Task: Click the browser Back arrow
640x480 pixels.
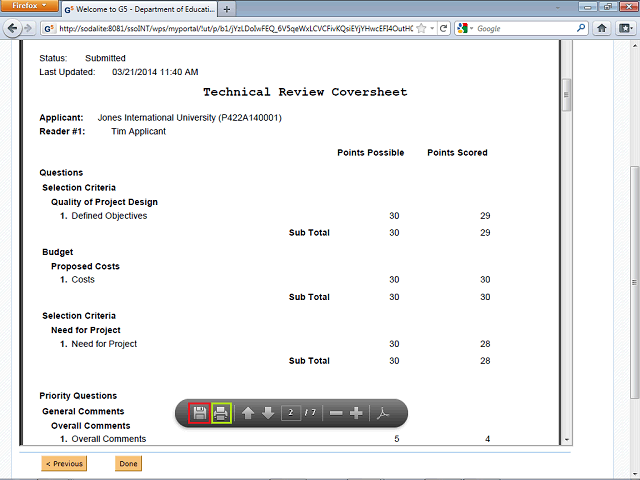Action: (12, 28)
